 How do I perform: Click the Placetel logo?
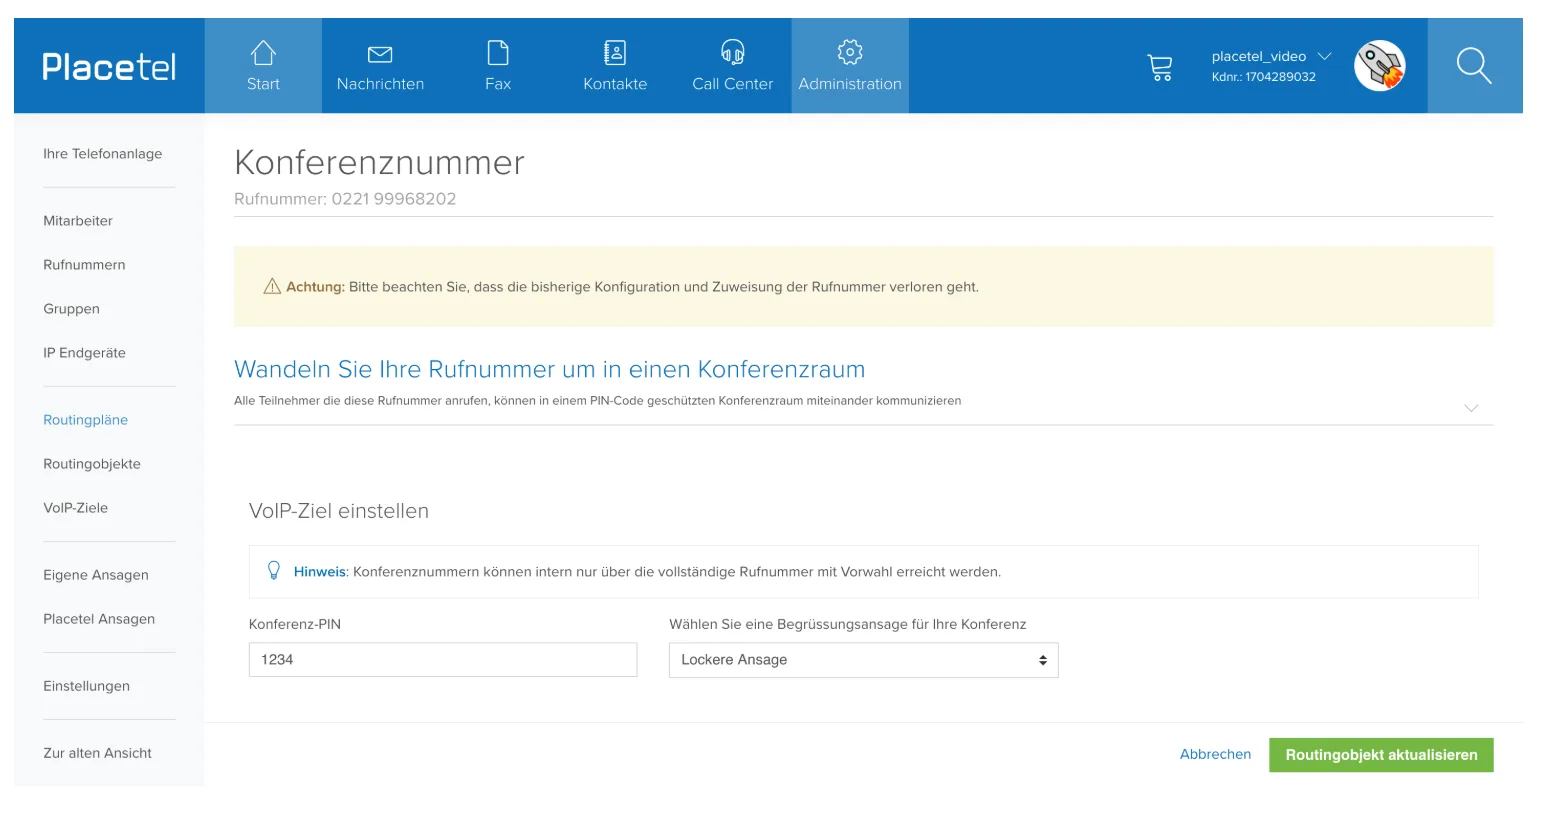[x=109, y=67]
